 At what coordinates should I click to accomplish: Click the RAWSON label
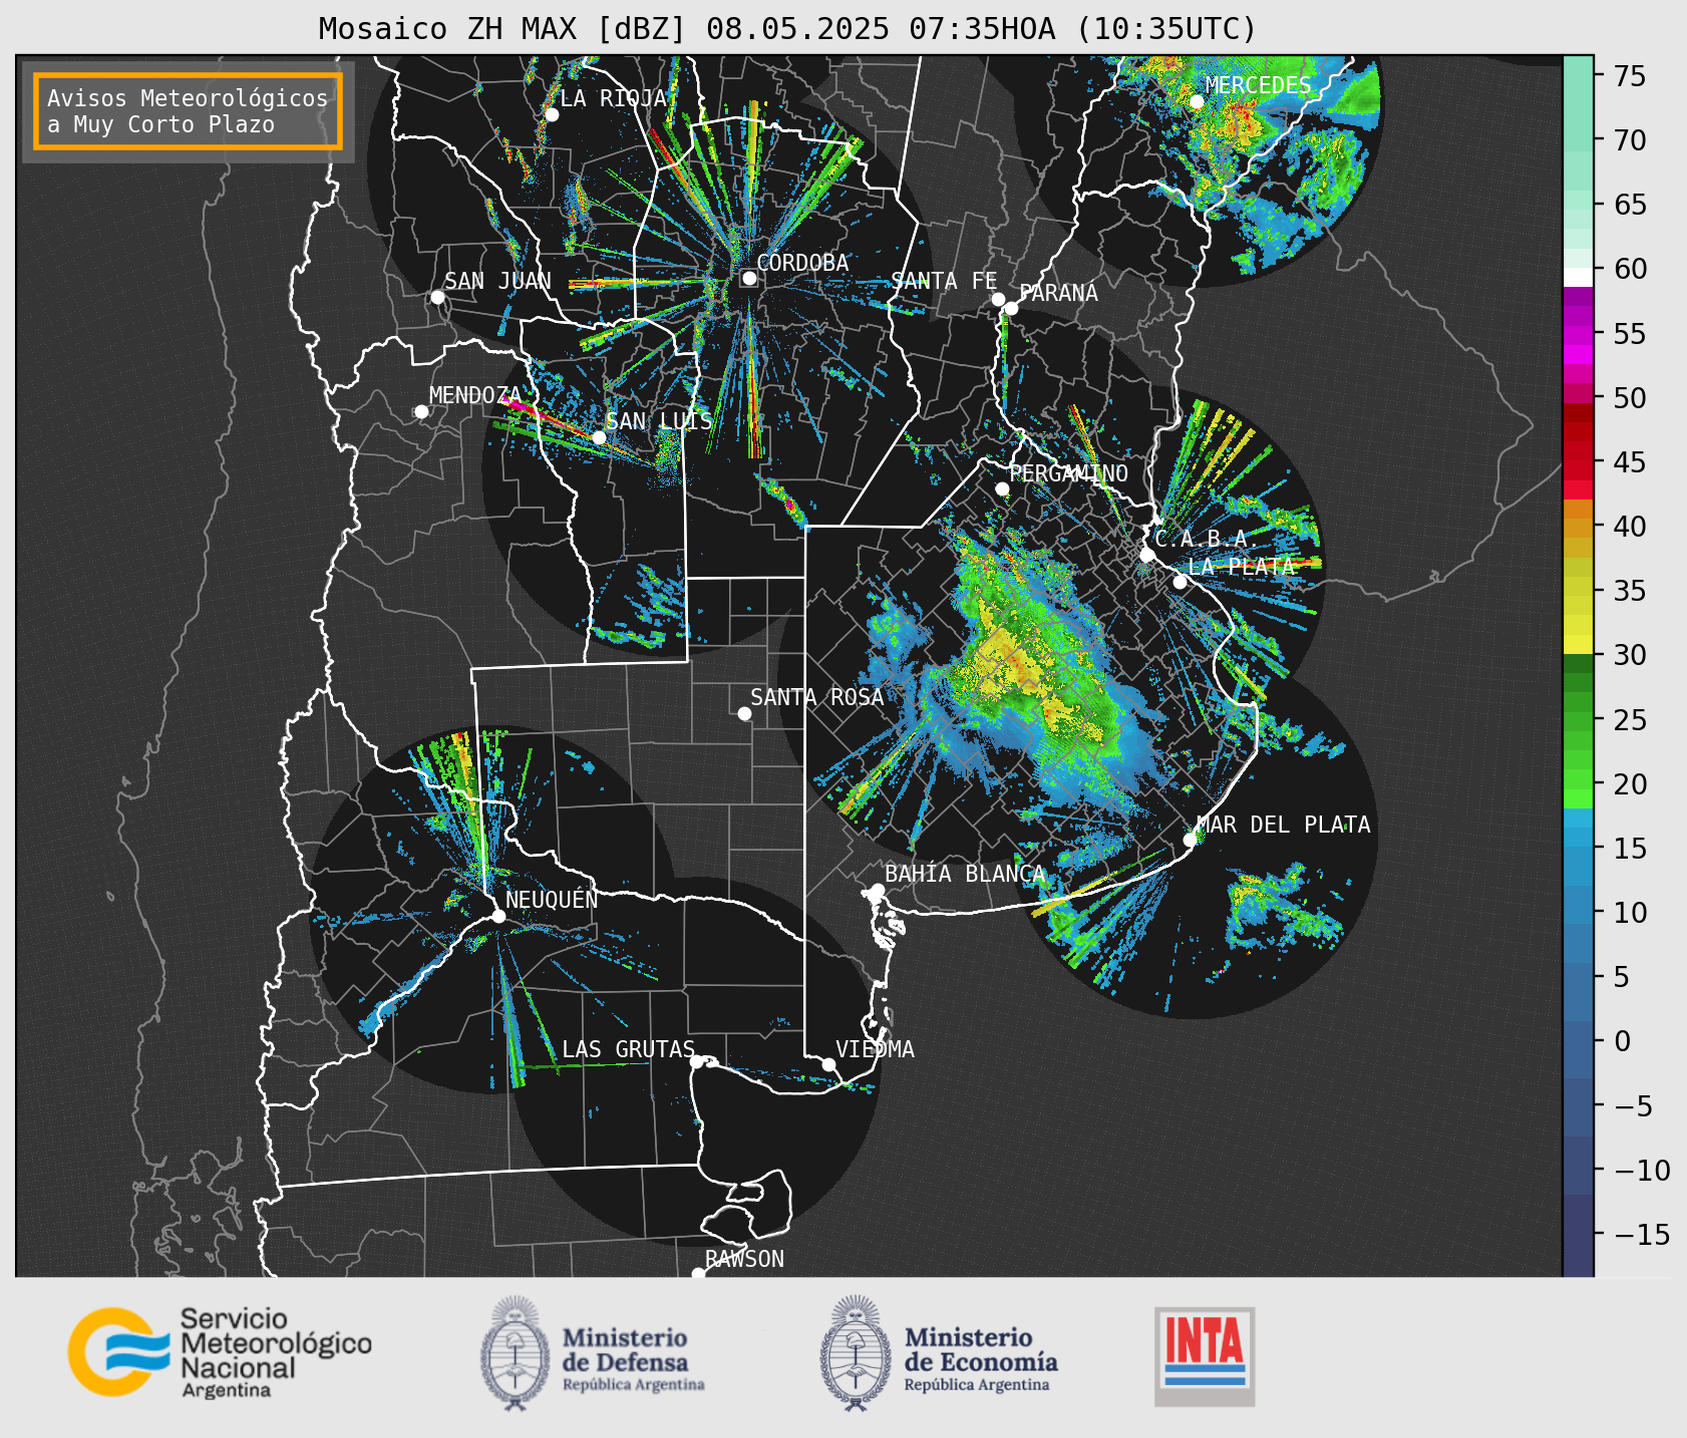(744, 1259)
